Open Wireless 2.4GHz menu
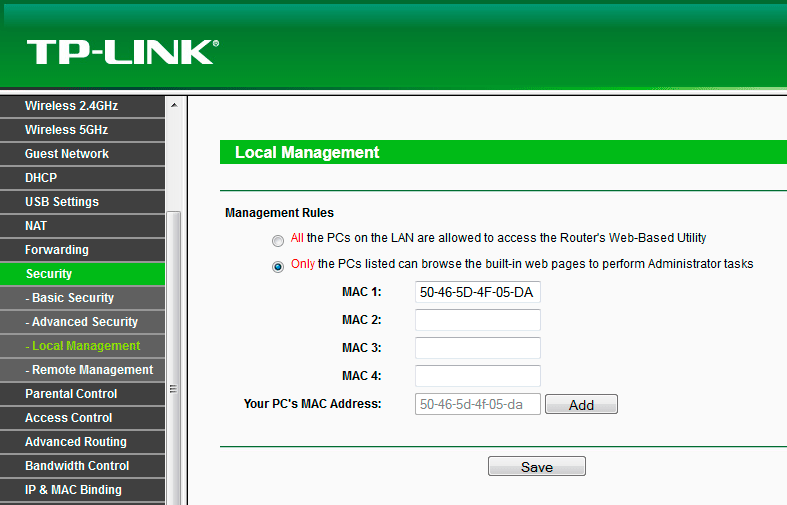Screen dimensions: 787x505 (70, 106)
